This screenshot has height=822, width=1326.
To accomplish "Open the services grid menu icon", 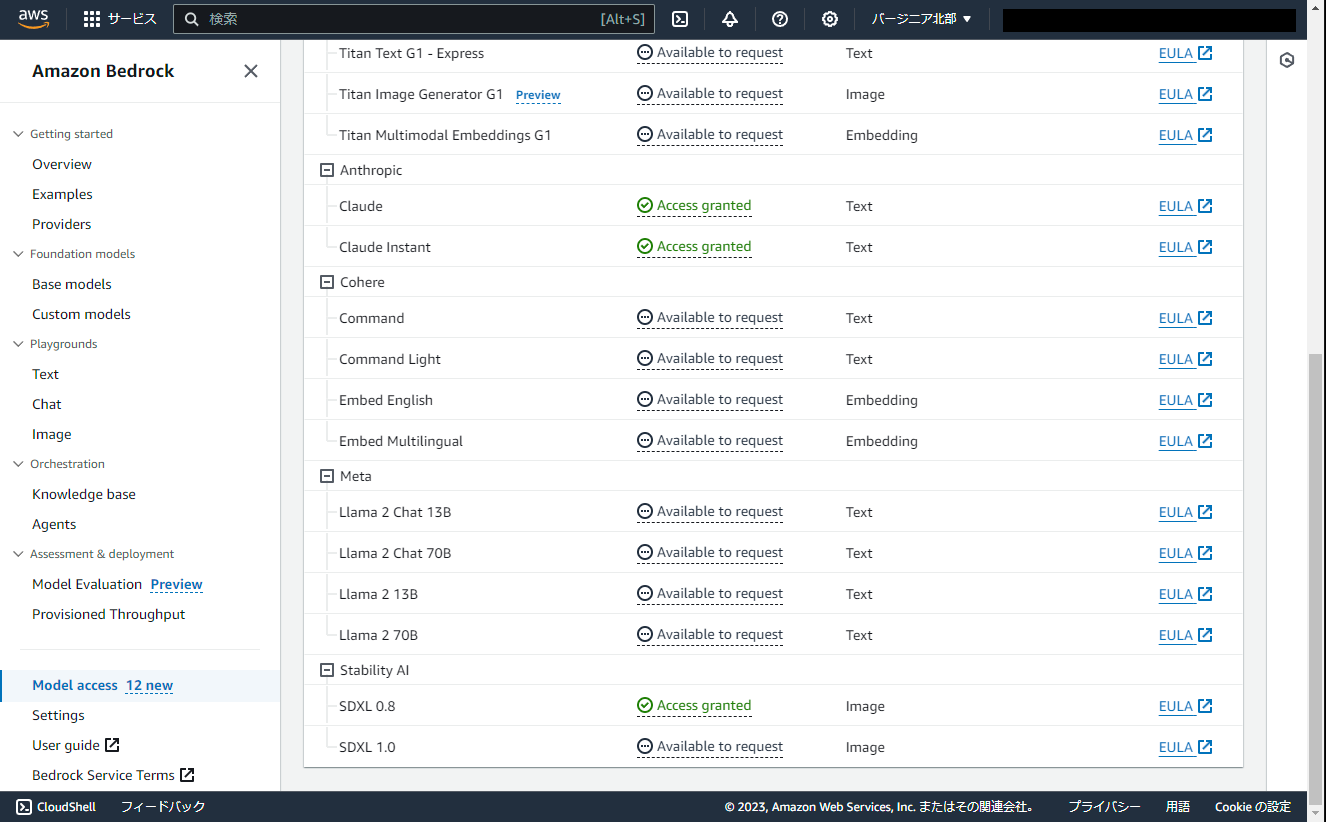I will 92,19.
